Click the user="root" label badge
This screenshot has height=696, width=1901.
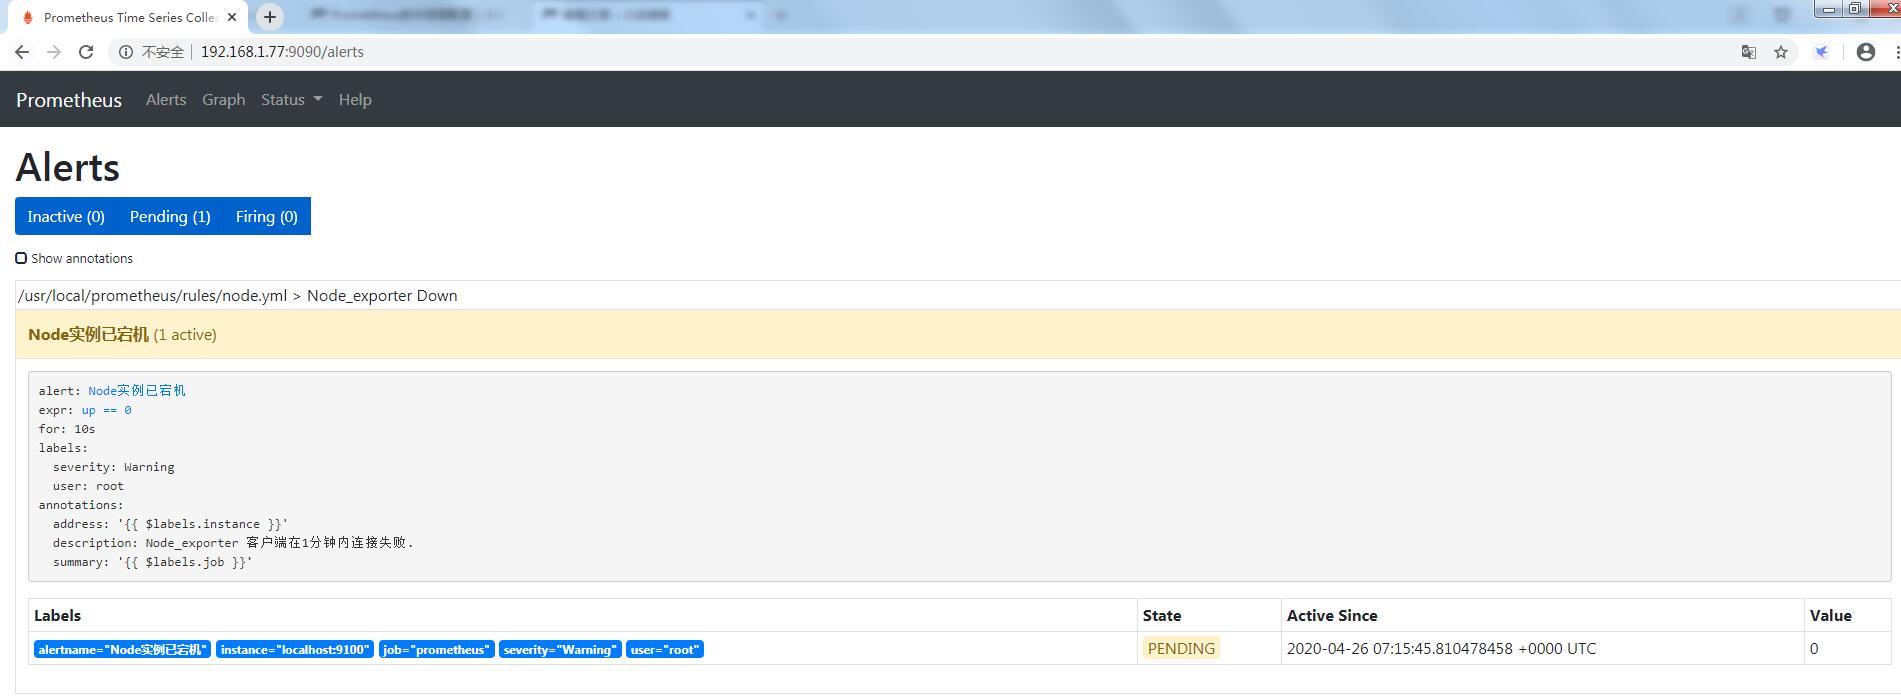pyautogui.click(x=665, y=650)
